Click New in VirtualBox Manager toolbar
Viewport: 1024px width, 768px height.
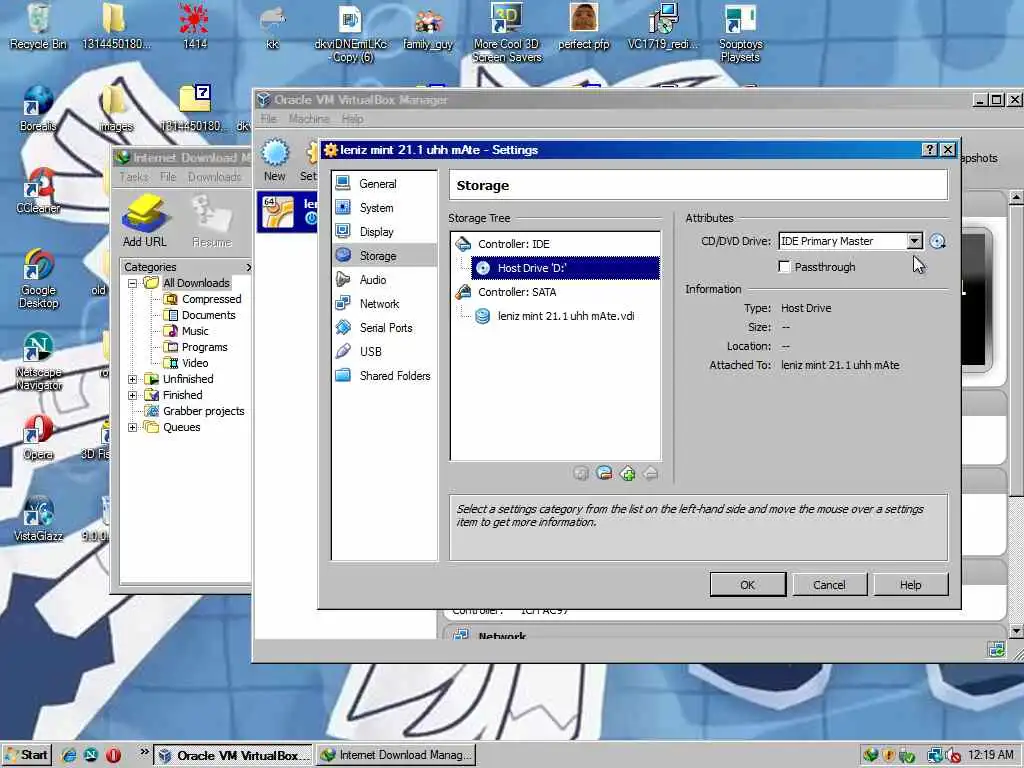tap(275, 160)
